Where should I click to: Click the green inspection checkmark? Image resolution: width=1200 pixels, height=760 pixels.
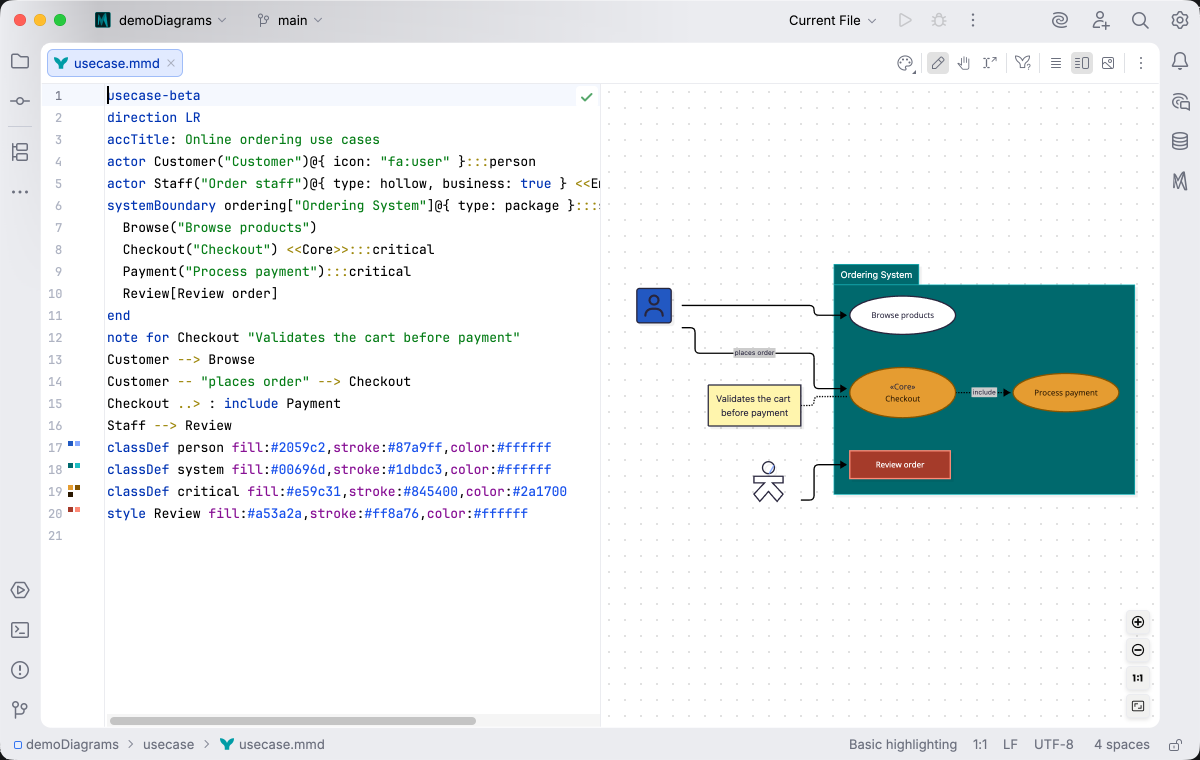587,97
